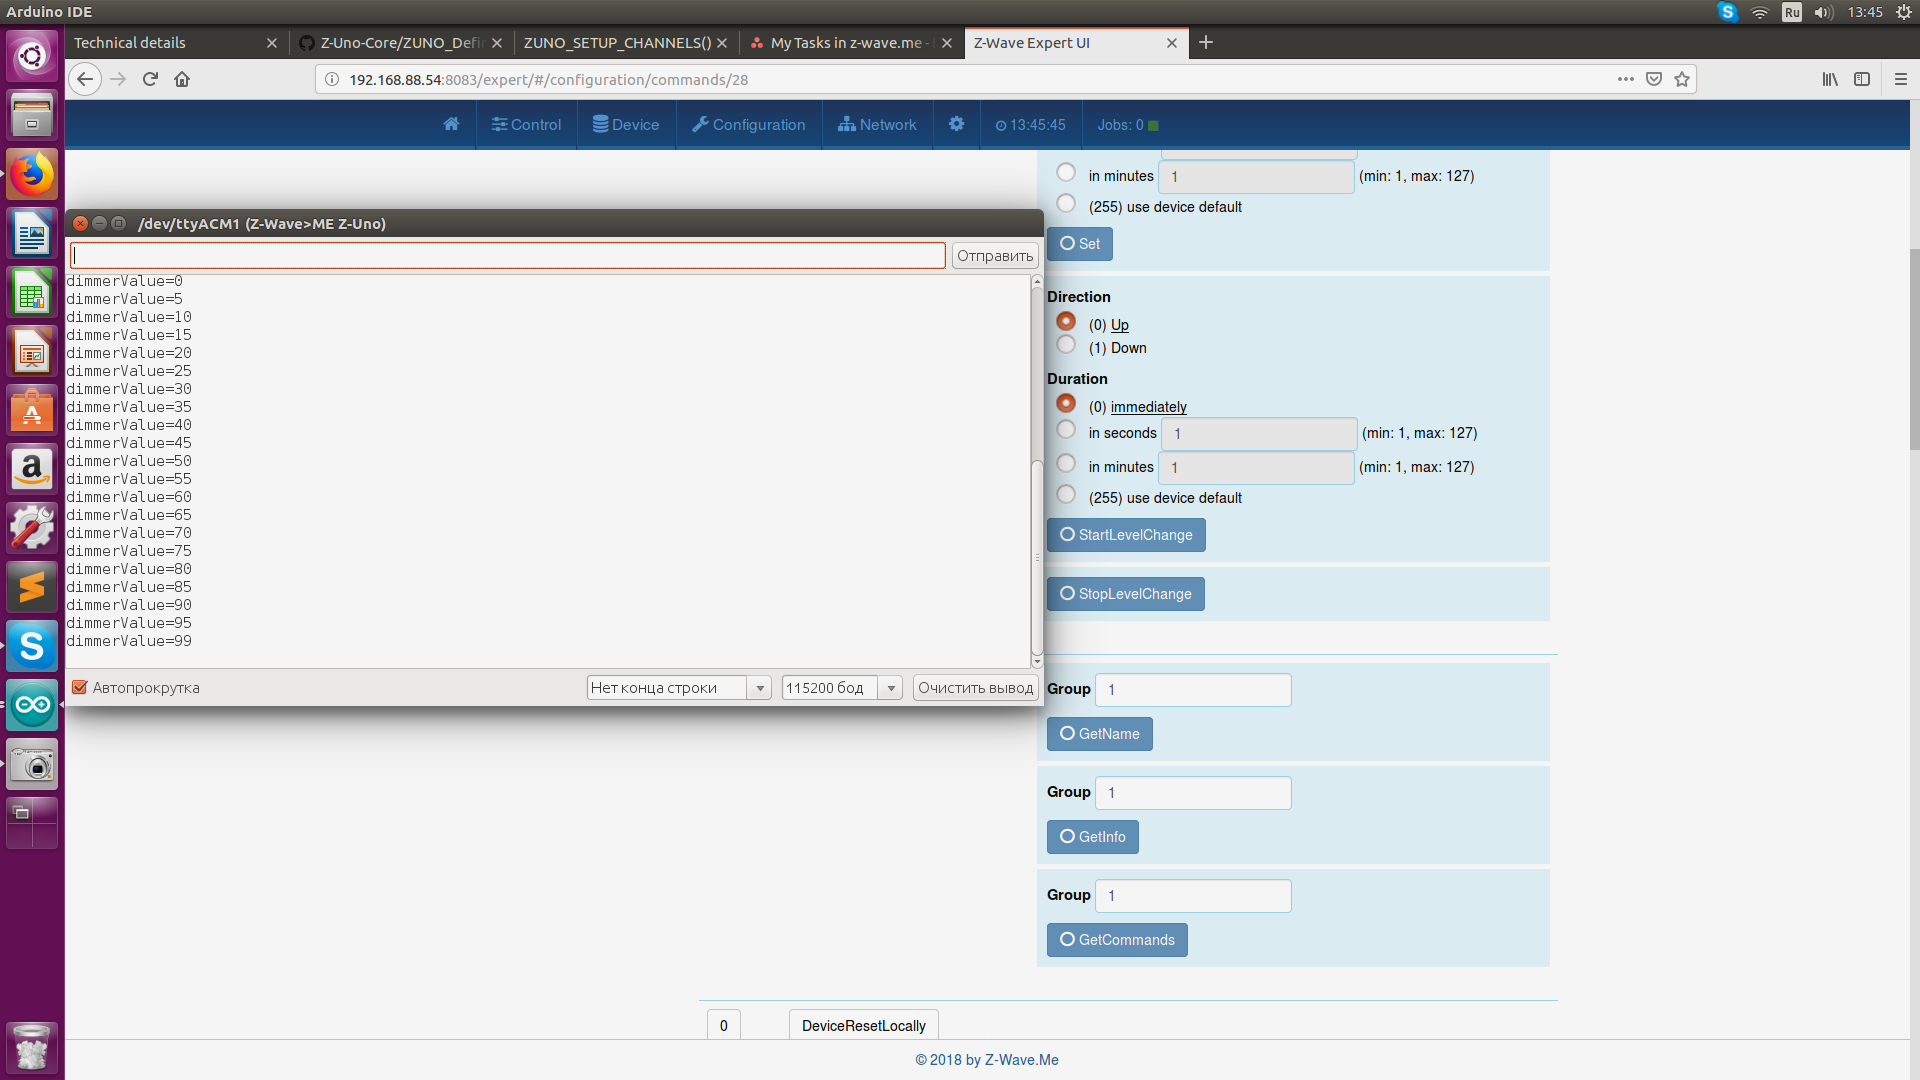Open the gear settings icon in navbar
1920x1080 pixels.
point(956,124)
